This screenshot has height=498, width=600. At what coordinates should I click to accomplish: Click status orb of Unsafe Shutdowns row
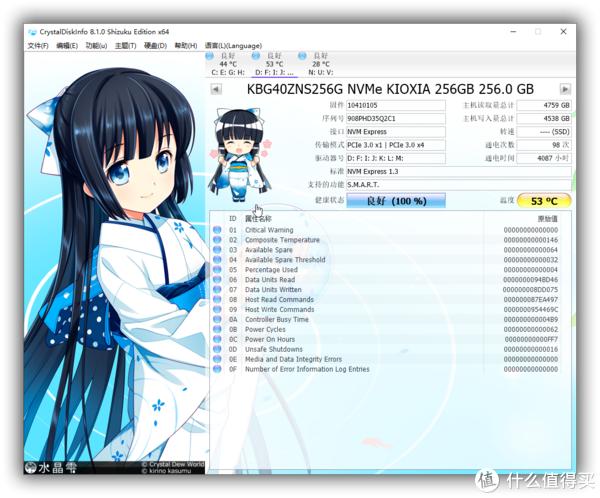217,349
